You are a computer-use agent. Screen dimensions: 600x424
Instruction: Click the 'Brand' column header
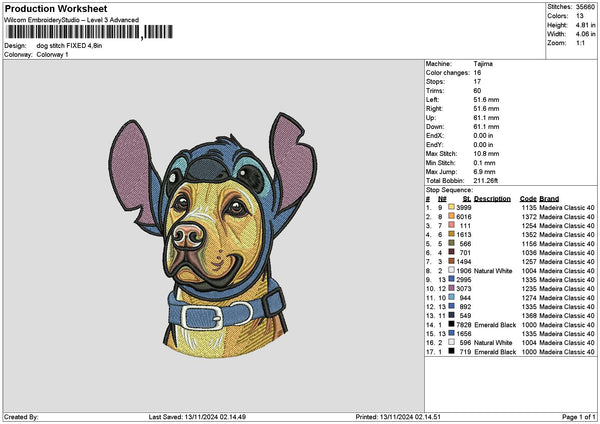click(x=549, y=199)
